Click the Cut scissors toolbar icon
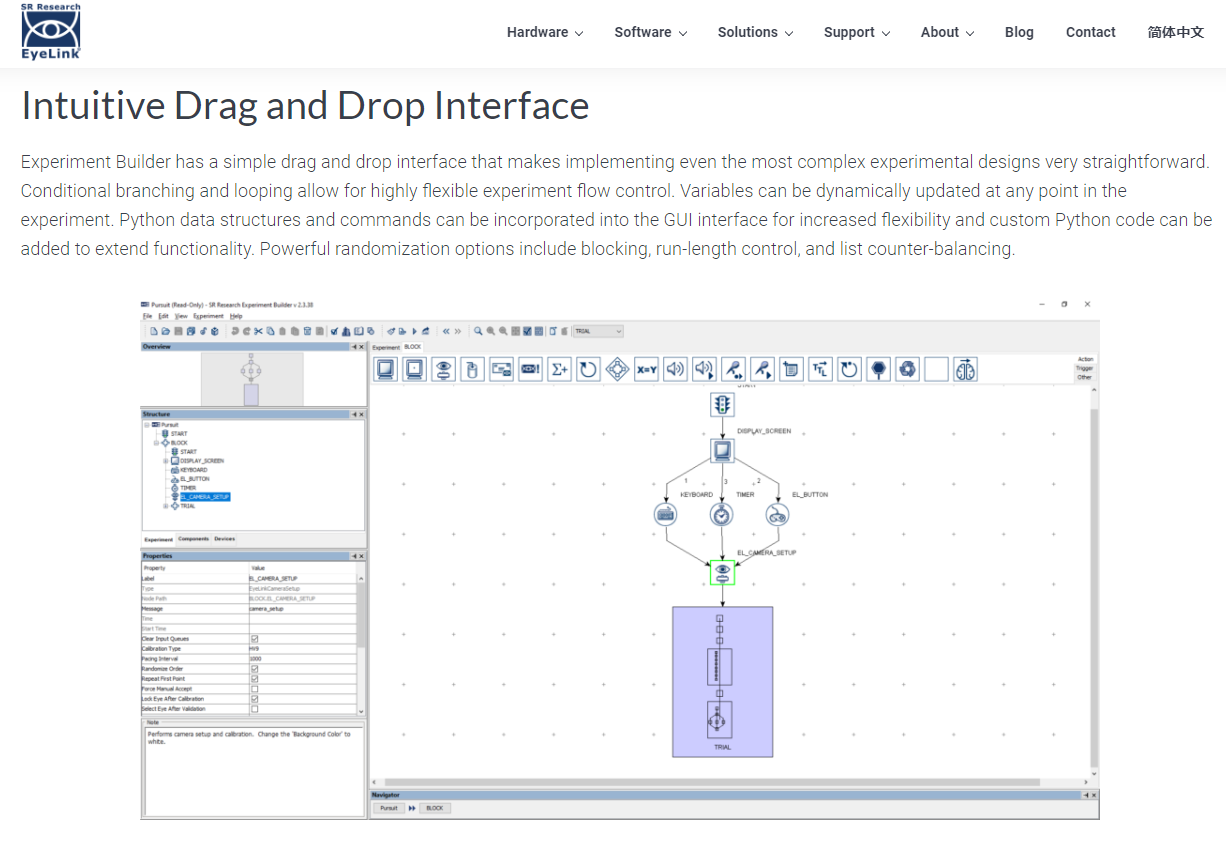1226x851 pixels. (257, 331)
